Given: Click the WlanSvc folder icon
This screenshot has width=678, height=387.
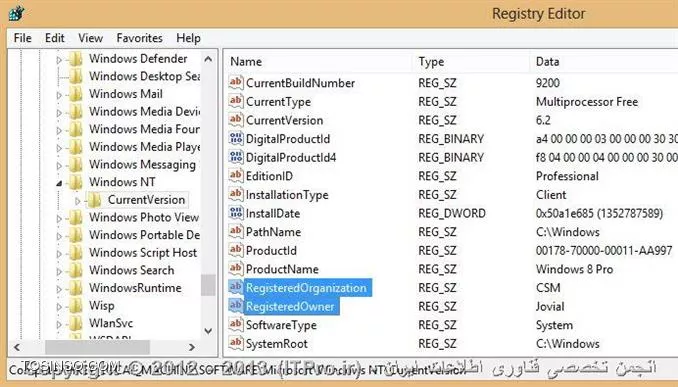Looking at the screenshot, I should 76,323.
